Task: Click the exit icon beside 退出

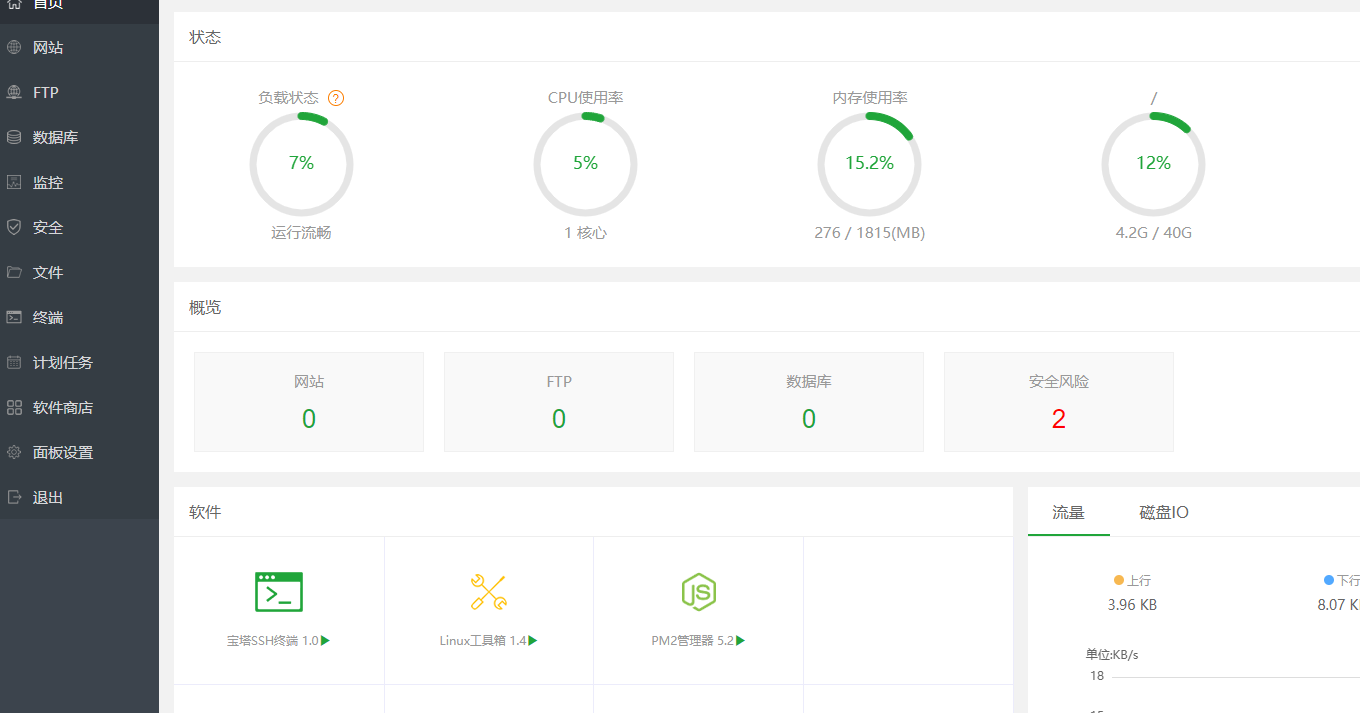Action: click(x=14, y=497)
